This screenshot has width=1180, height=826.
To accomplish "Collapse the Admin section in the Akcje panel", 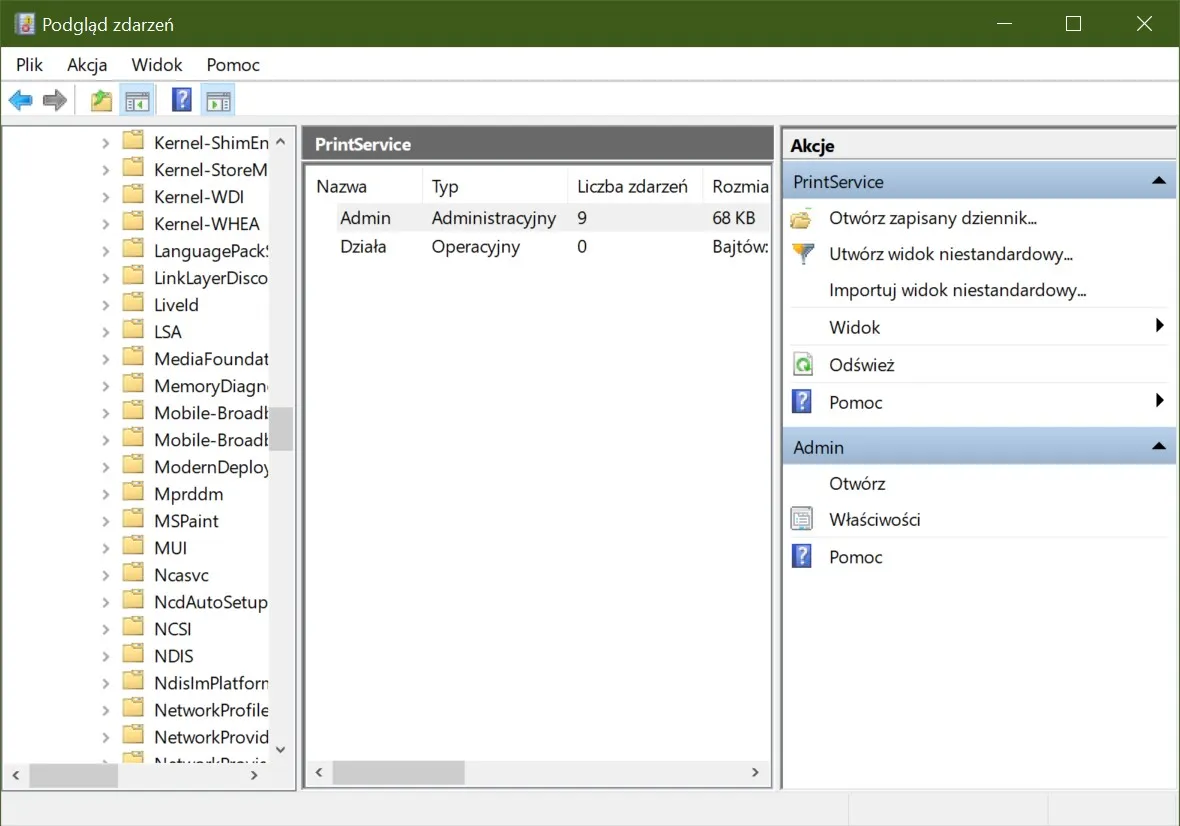I will 1159,446.
